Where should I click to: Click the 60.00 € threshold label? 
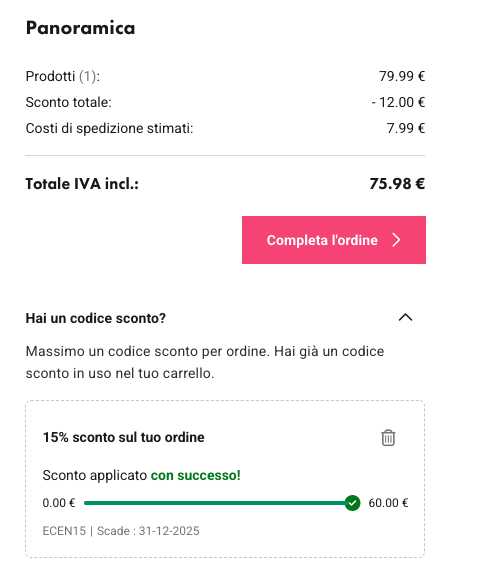tap(388, 503)
